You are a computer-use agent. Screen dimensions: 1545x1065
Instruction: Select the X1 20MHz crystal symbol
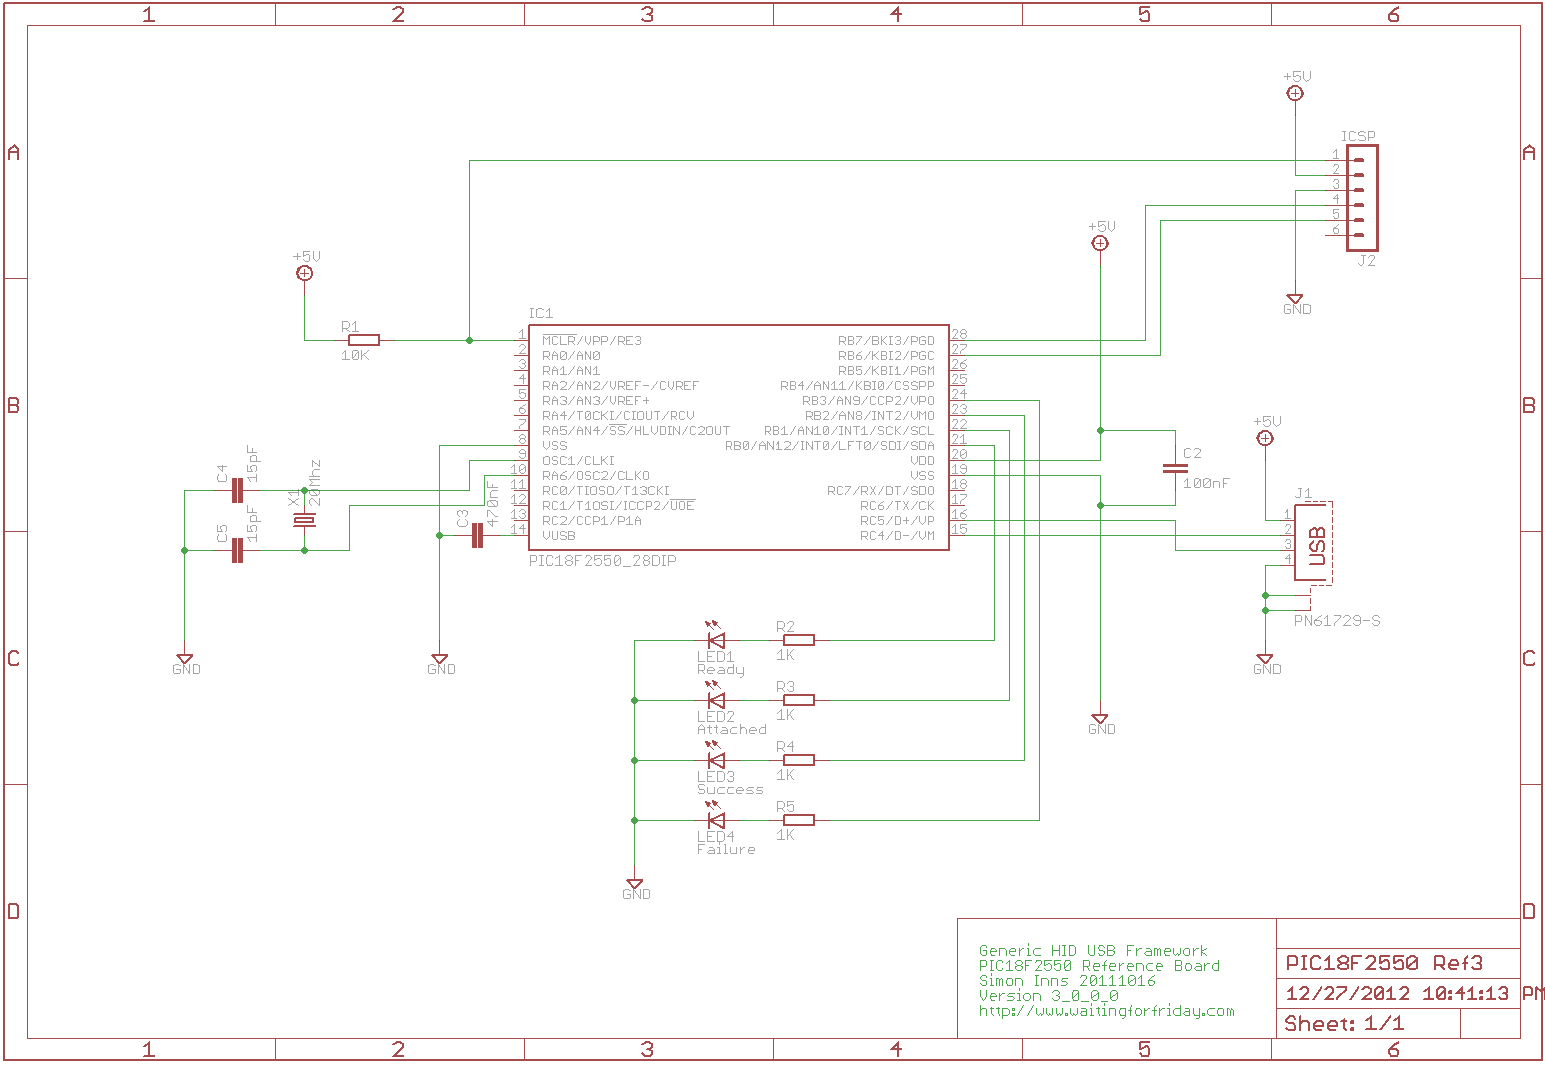(304, 521)
